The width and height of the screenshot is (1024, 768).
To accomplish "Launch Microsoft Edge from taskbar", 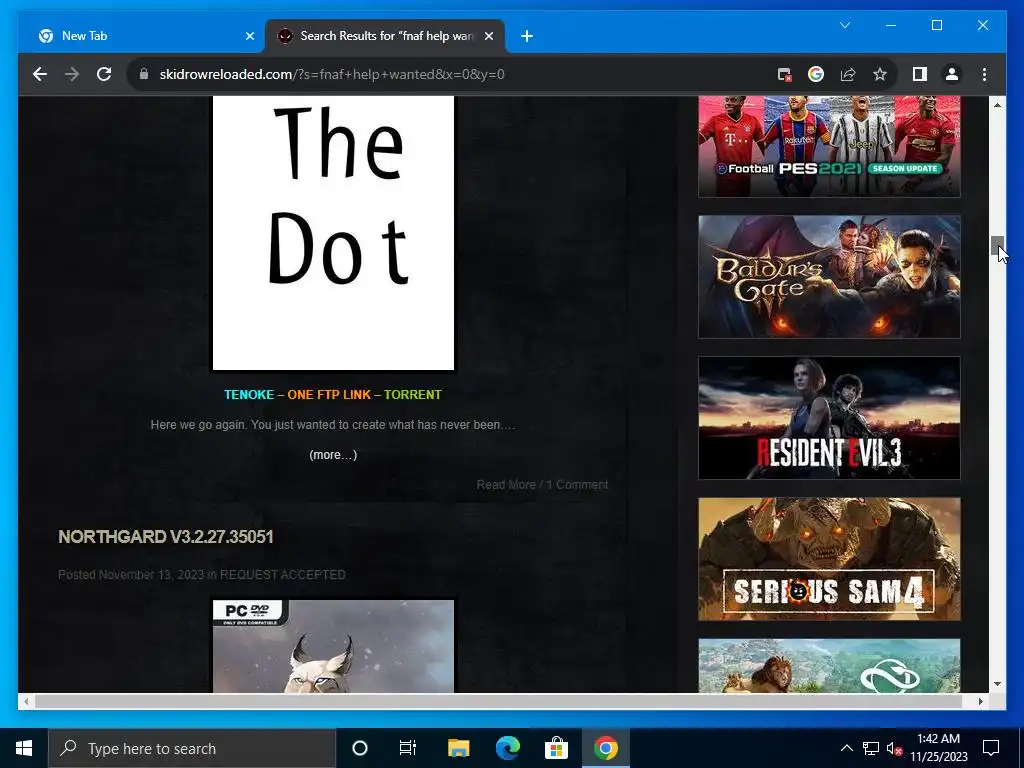I will (x=507, y=748).
